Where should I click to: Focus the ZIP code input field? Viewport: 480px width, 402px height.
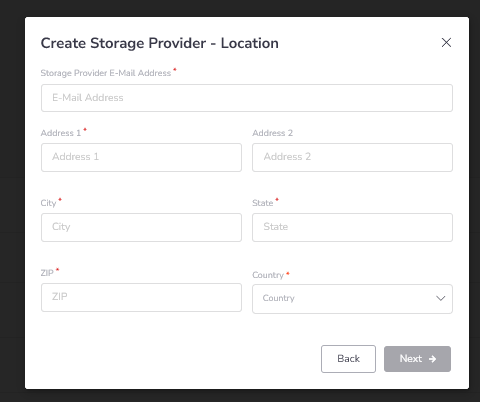[x=141, y=297]
